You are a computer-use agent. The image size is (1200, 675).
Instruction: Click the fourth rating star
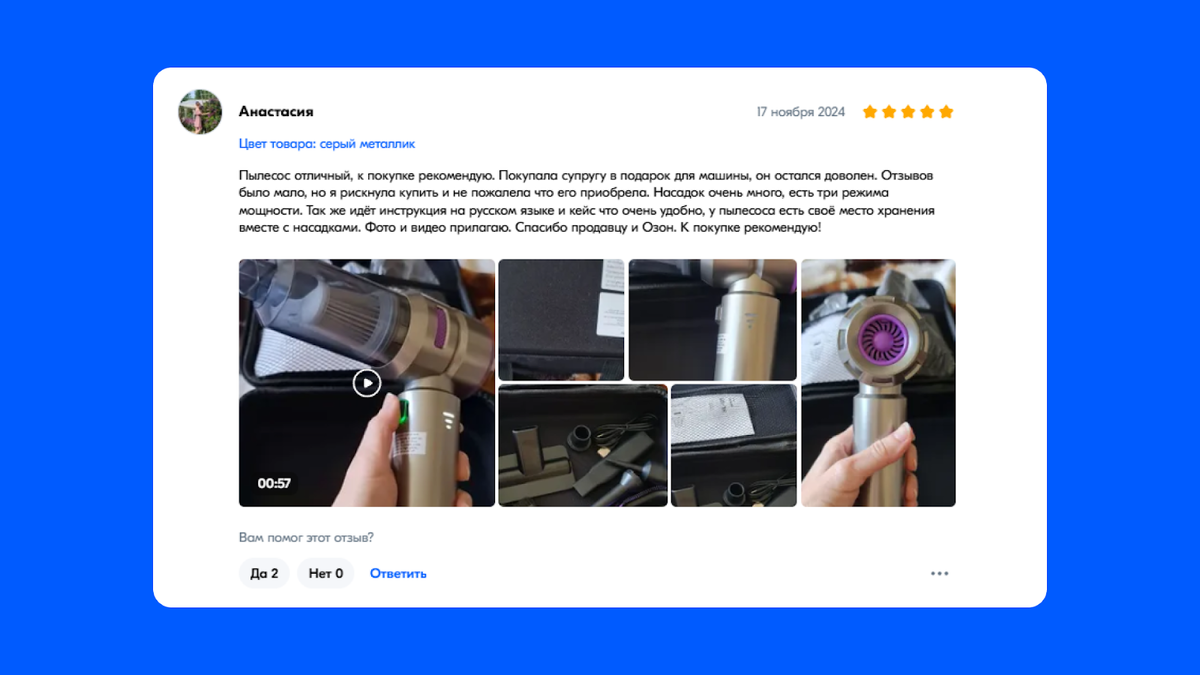[x=927, y=112]
